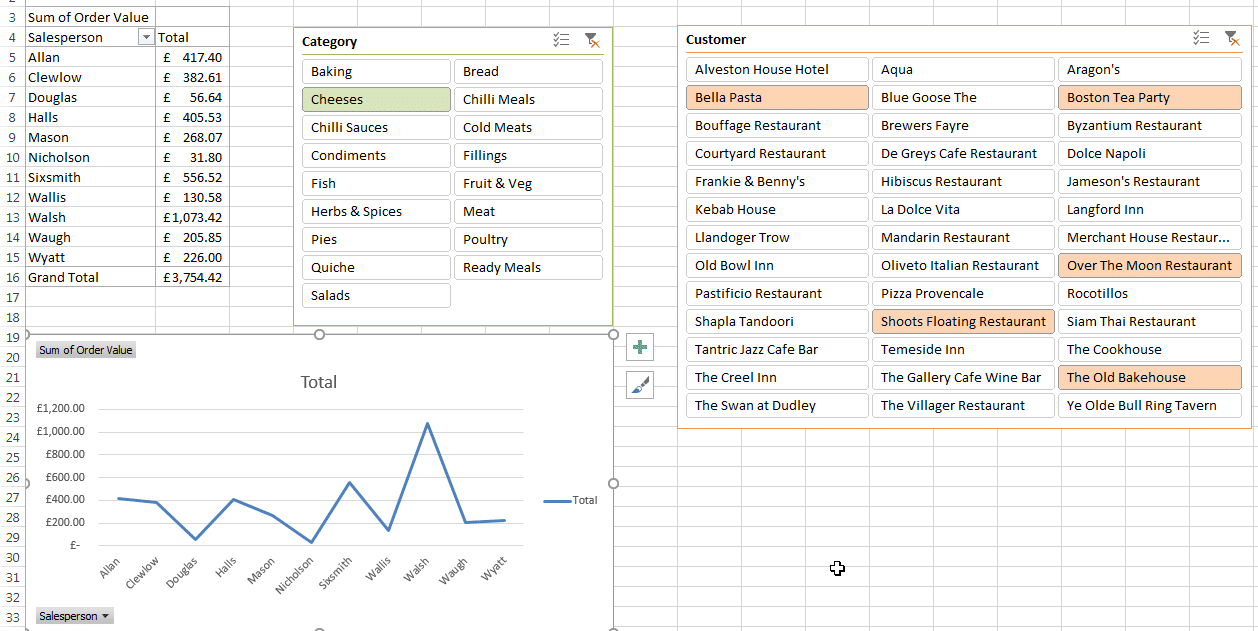
Task: Deselect Bella Pasta customer filter
Action: click(x=777, y=97)
